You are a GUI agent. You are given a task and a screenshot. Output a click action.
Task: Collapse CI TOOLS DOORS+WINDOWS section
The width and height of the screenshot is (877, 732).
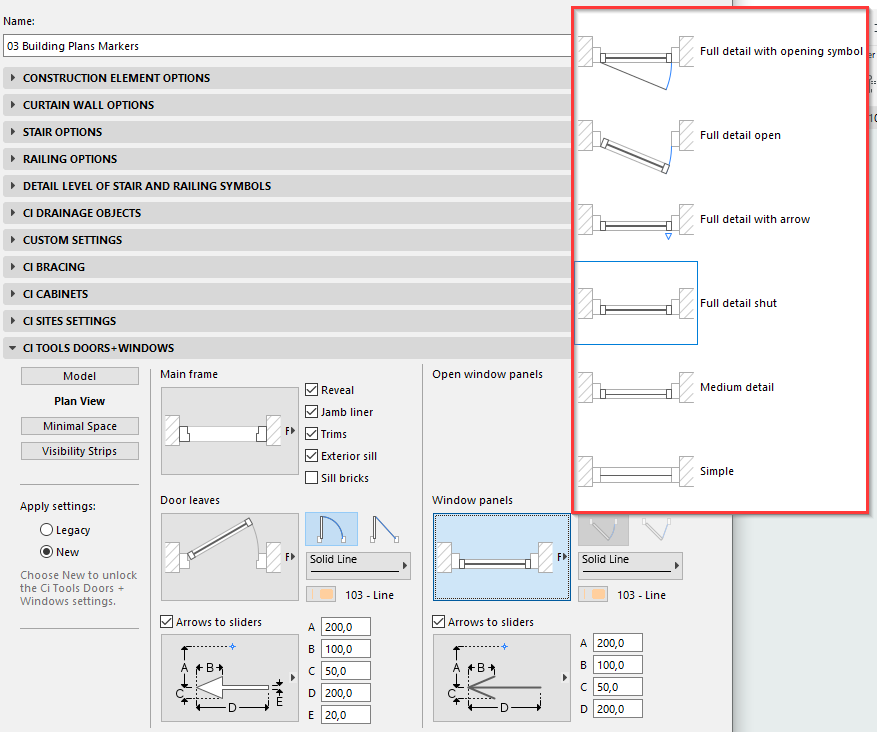(x=98, y=348)
